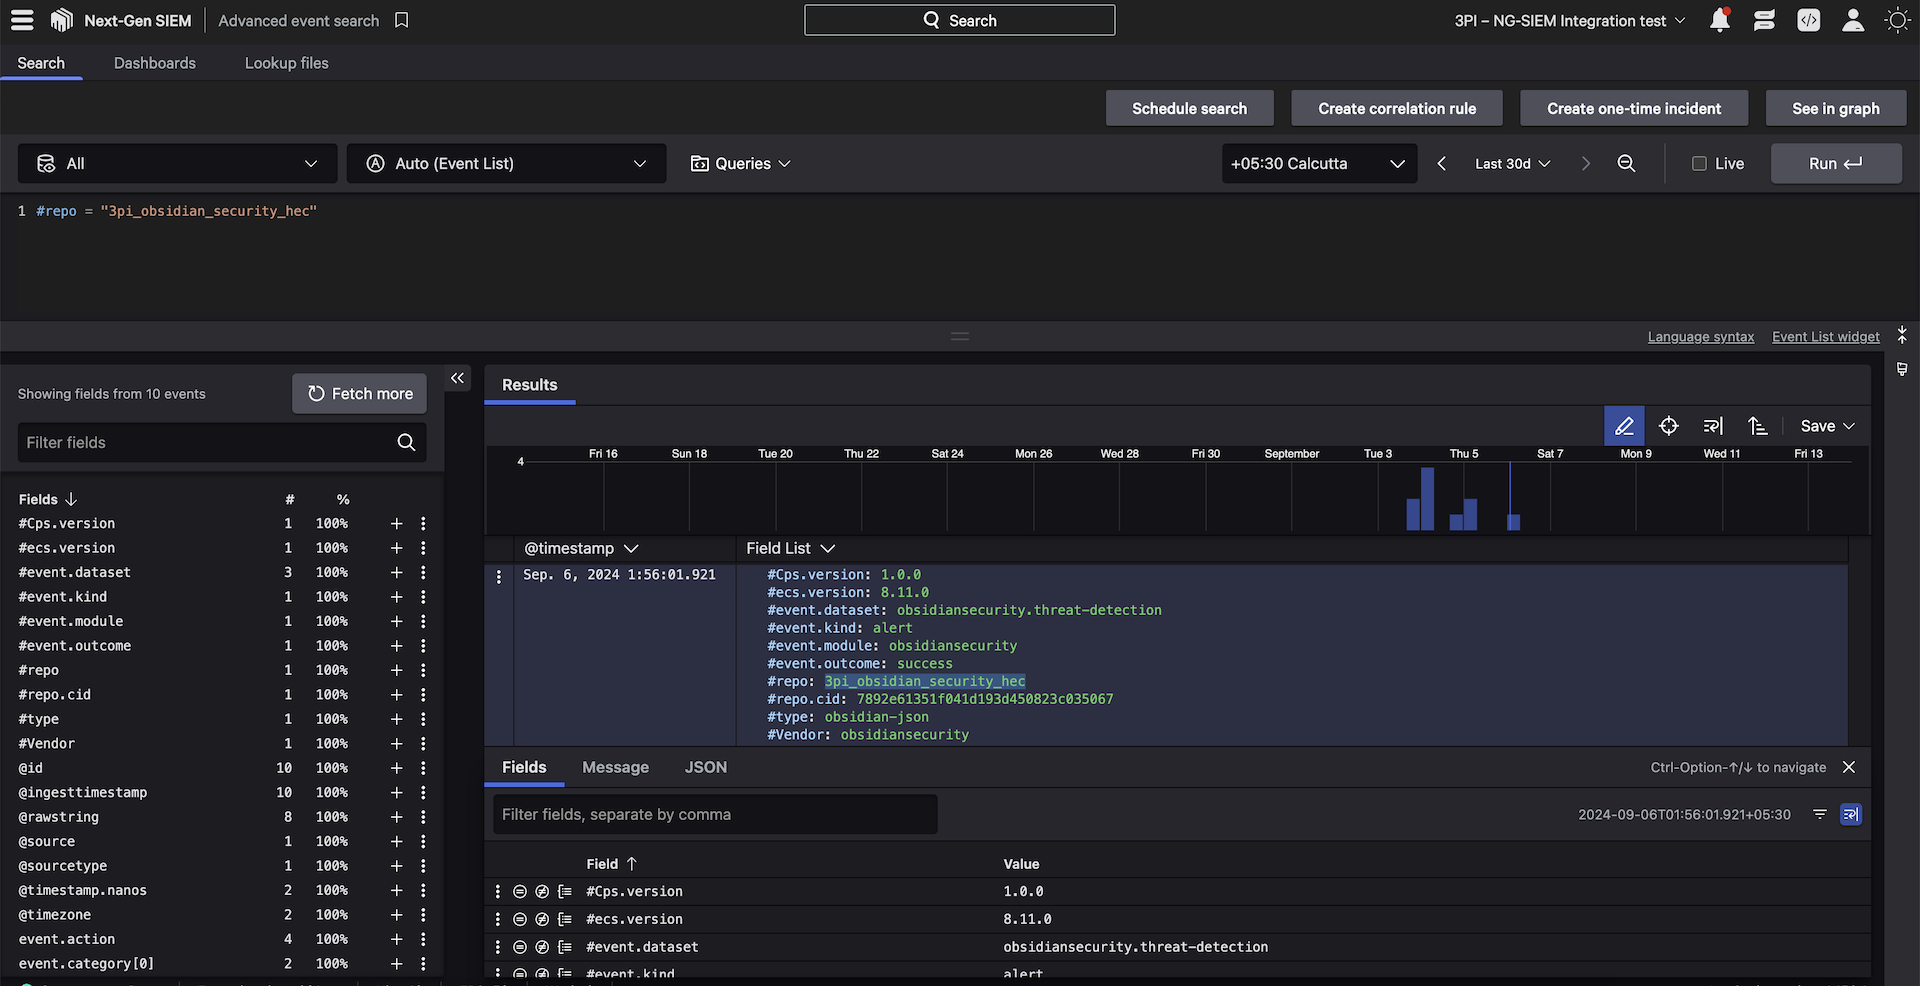Open the Dashboards menu item
Image resolution: width=1920 pixels, height=986 pixels.
coord(155,62)
